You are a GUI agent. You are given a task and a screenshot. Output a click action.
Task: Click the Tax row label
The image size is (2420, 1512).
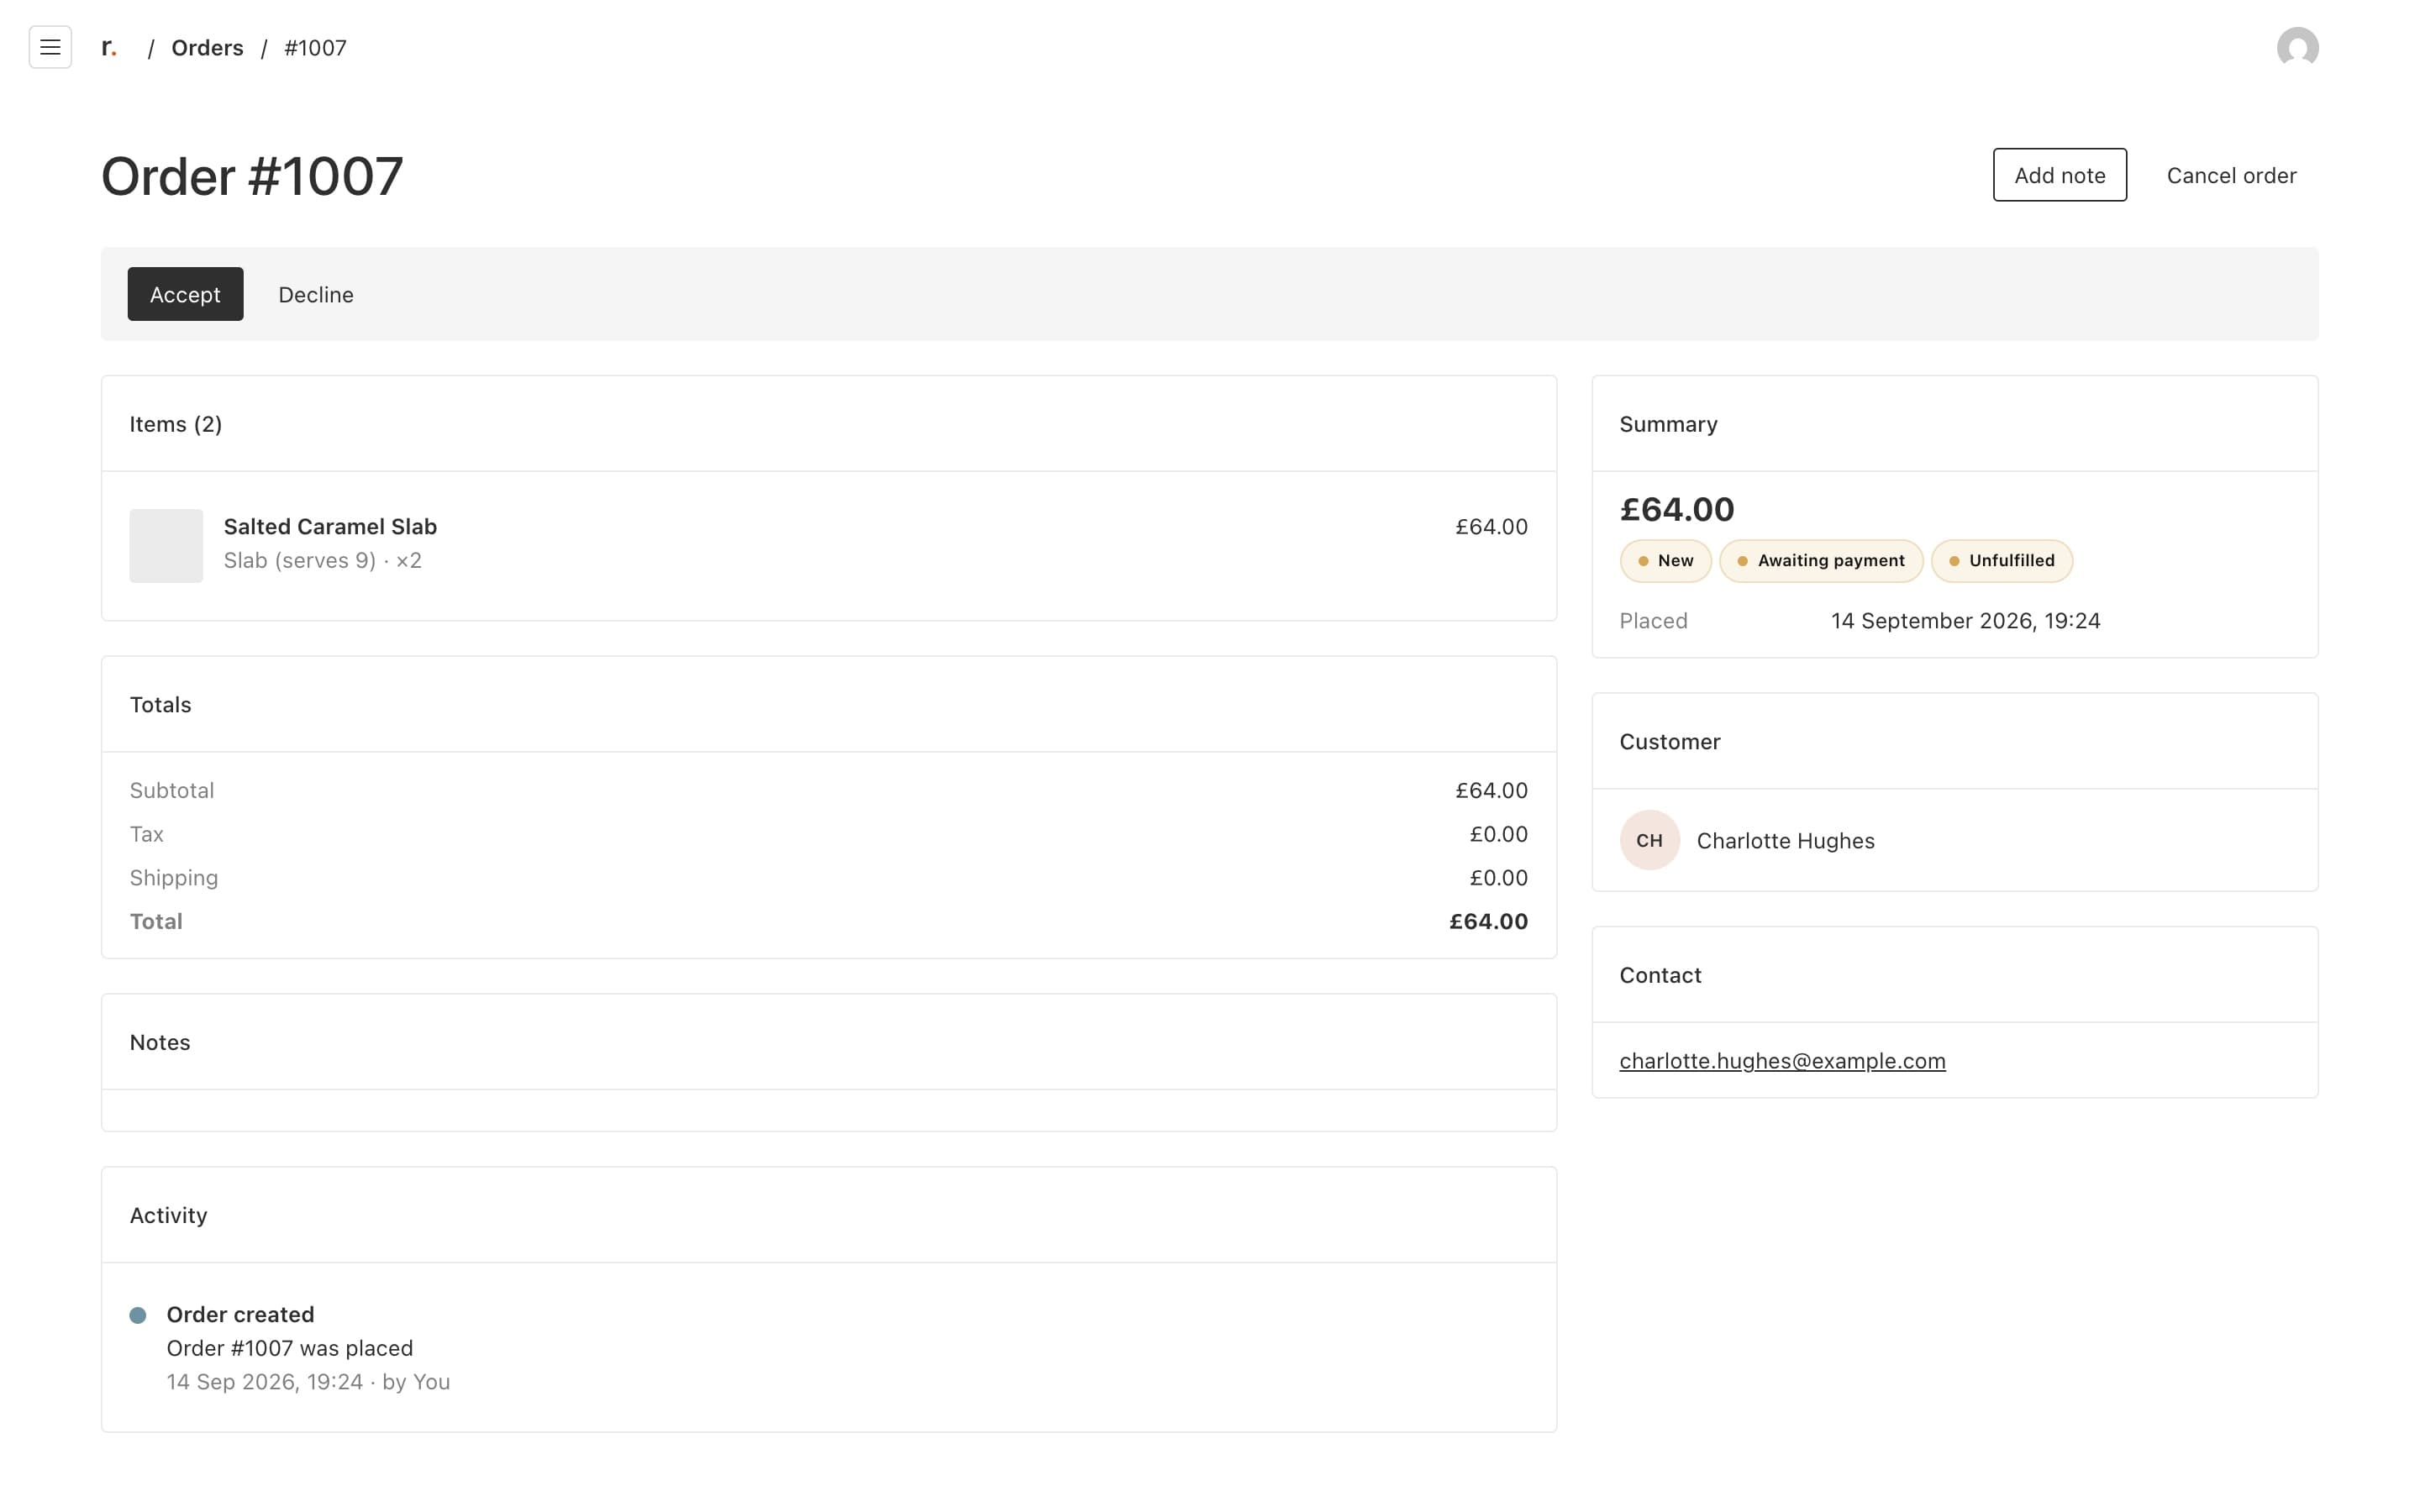tap(146, 834)
